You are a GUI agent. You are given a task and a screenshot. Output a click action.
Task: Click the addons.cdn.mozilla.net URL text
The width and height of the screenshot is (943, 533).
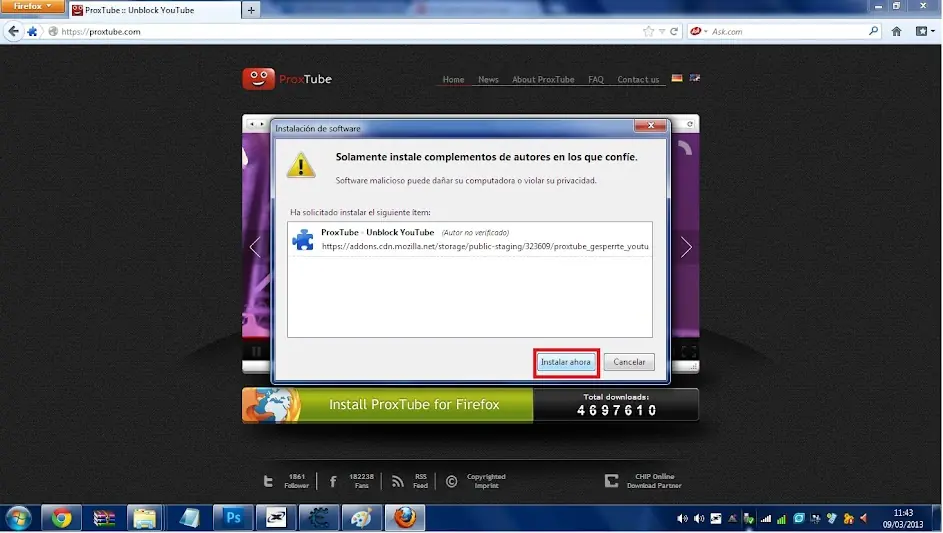point(485,246)
